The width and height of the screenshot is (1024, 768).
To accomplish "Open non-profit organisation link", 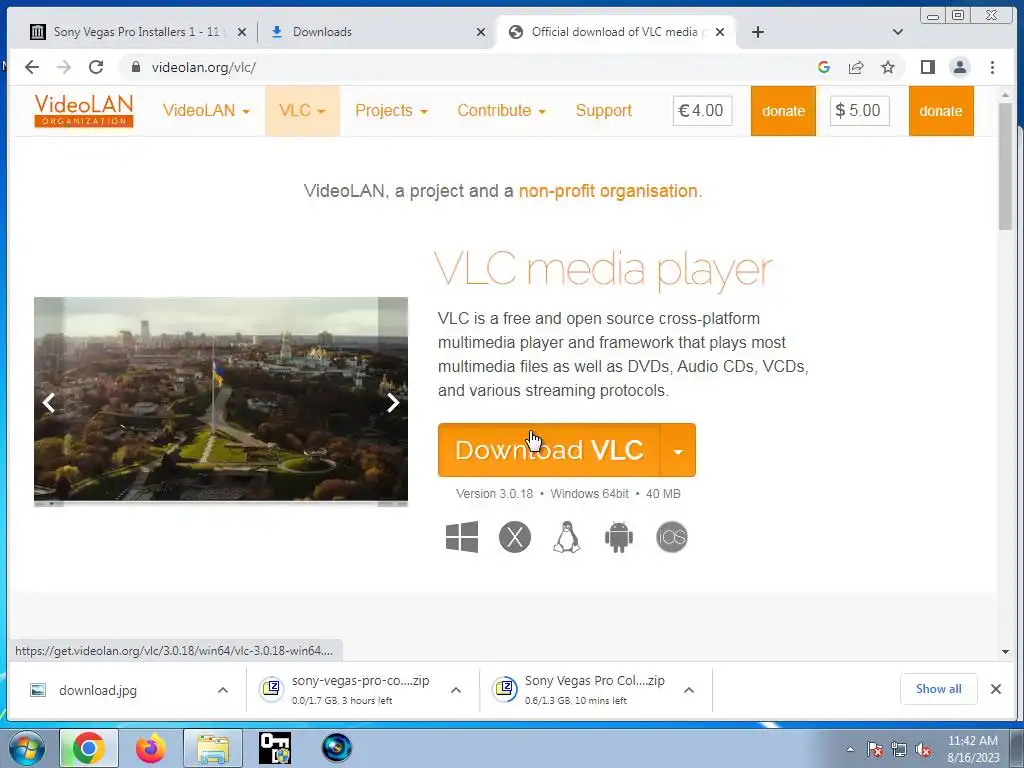I will [608, 191].
